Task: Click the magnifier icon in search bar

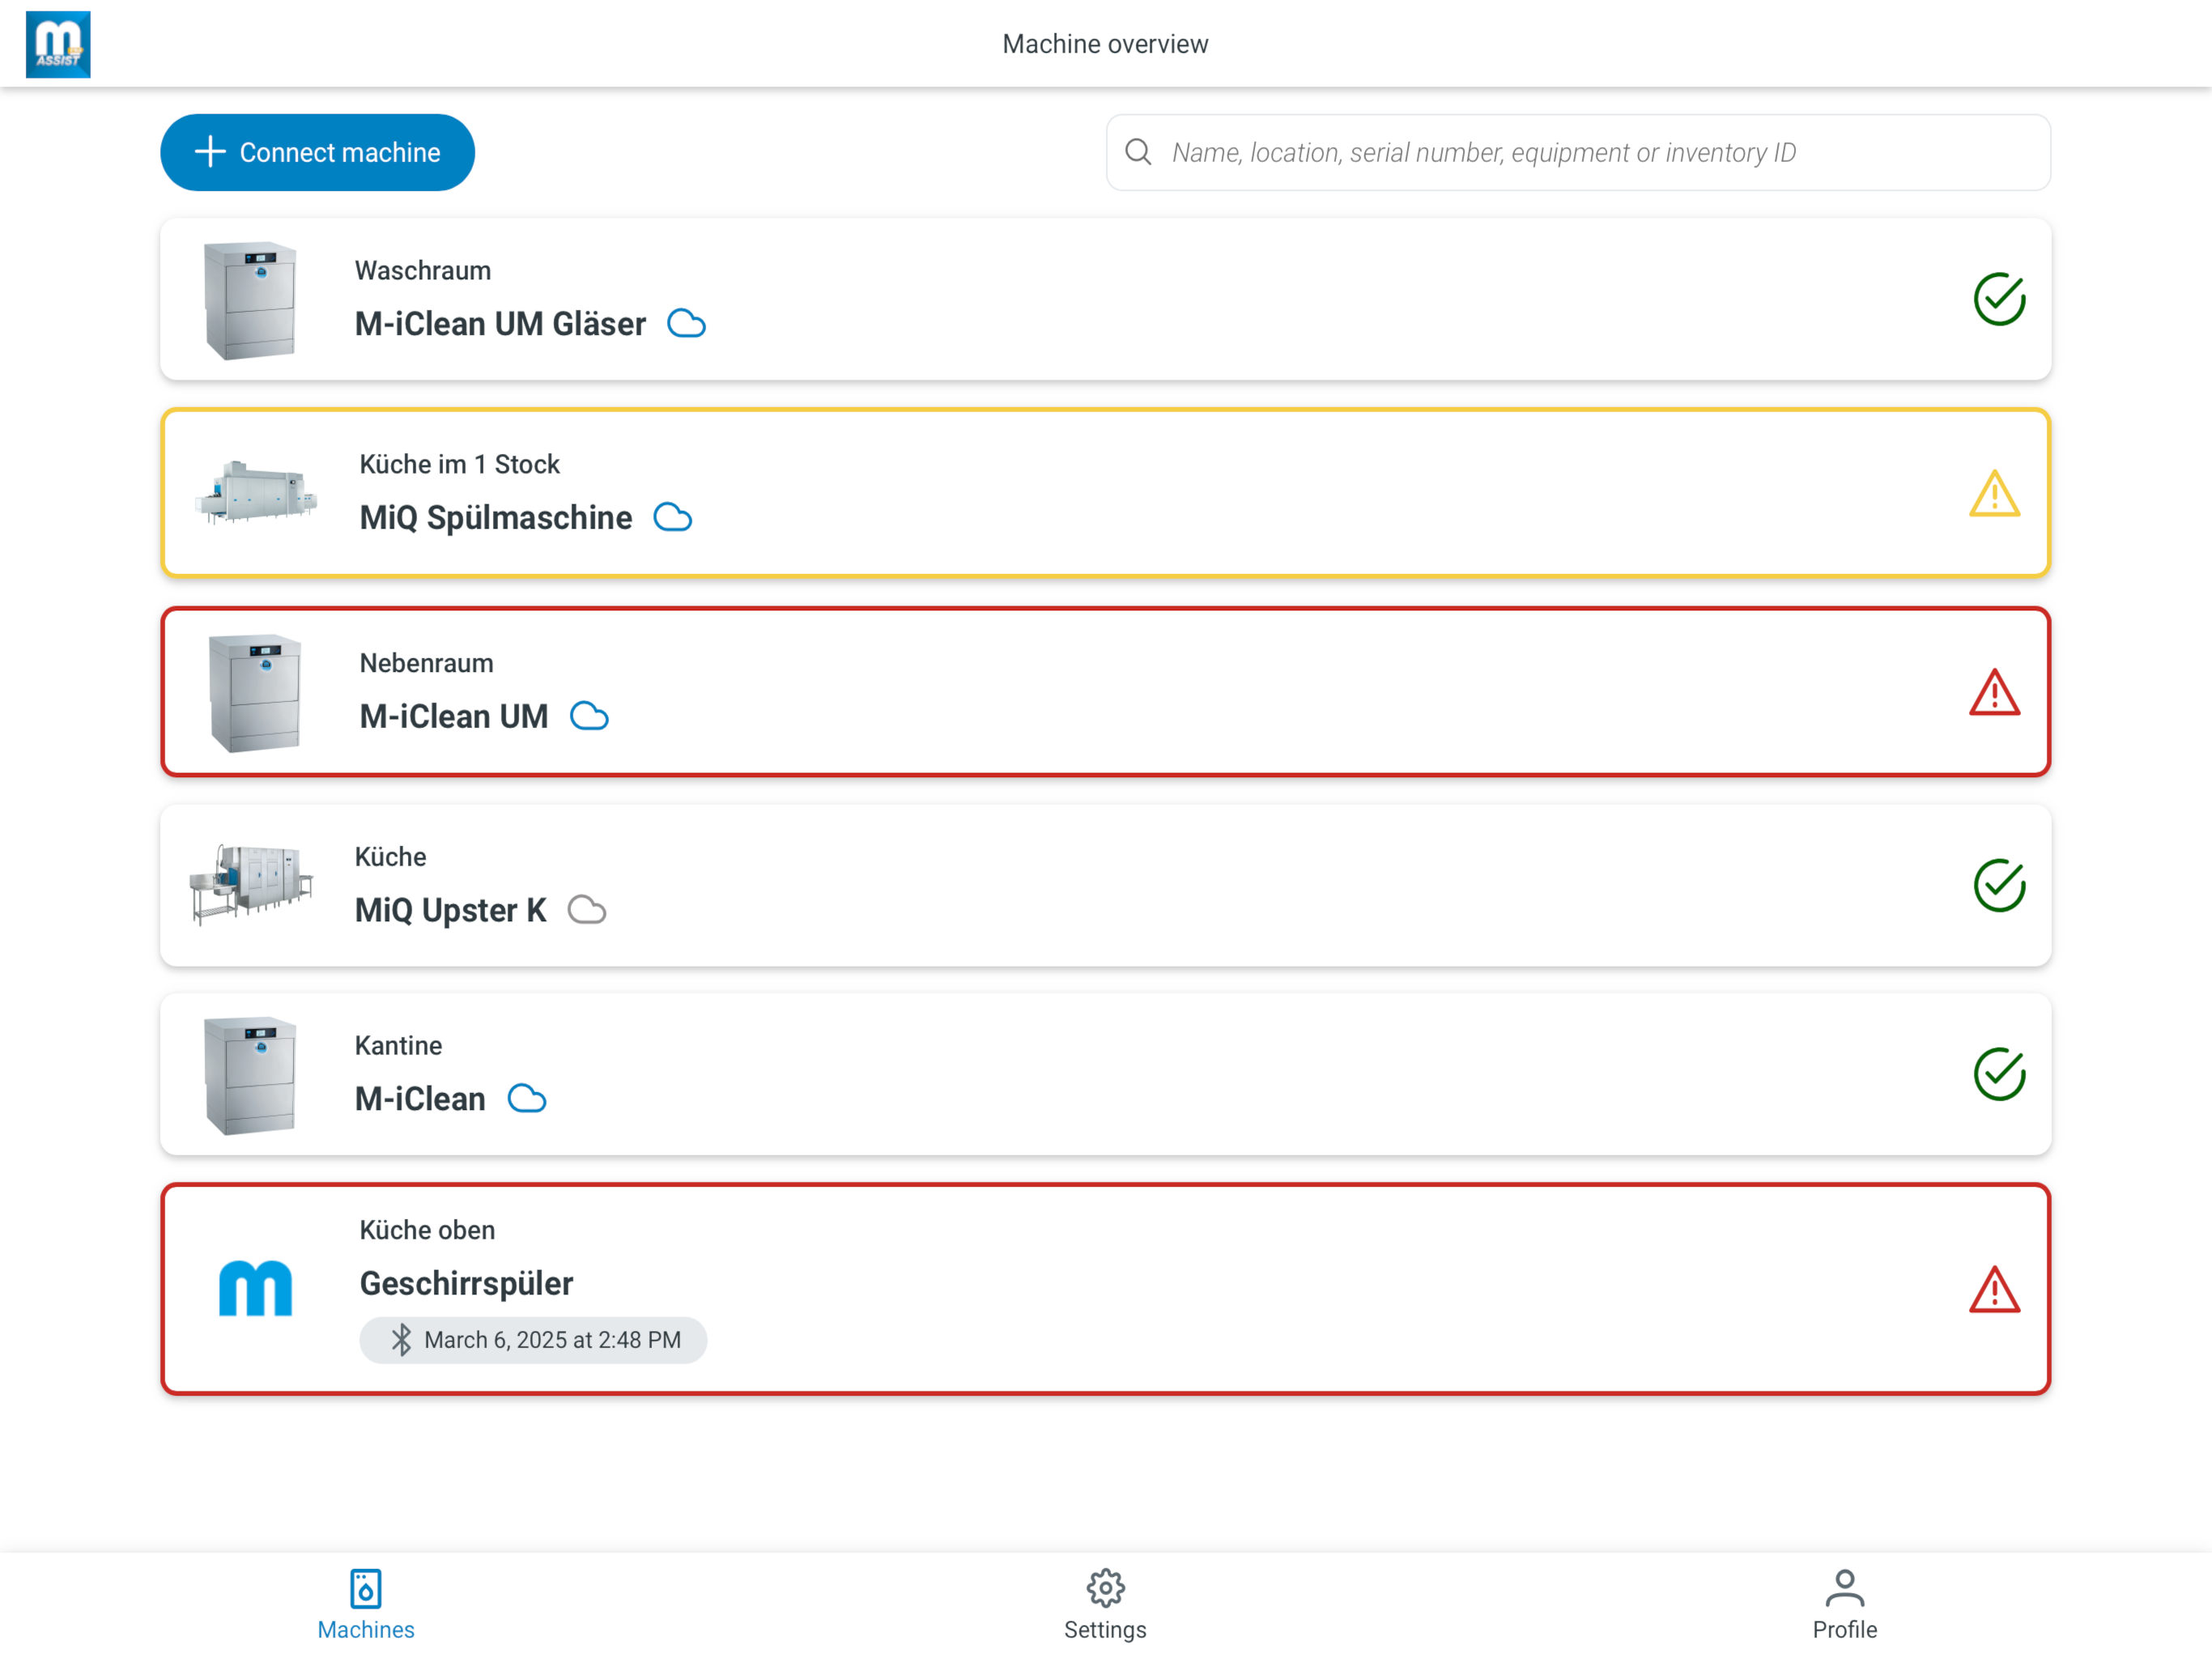Action: click(x=1138, y=152)
